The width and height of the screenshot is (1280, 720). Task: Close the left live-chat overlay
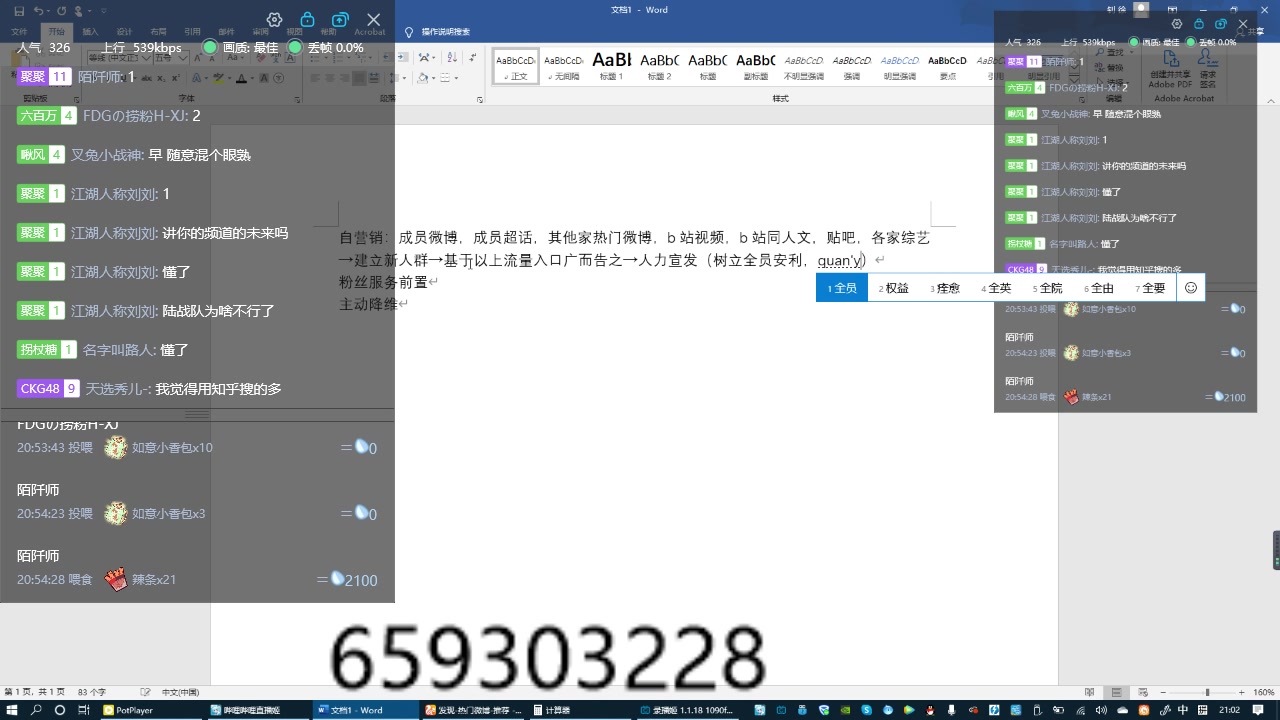374,20
